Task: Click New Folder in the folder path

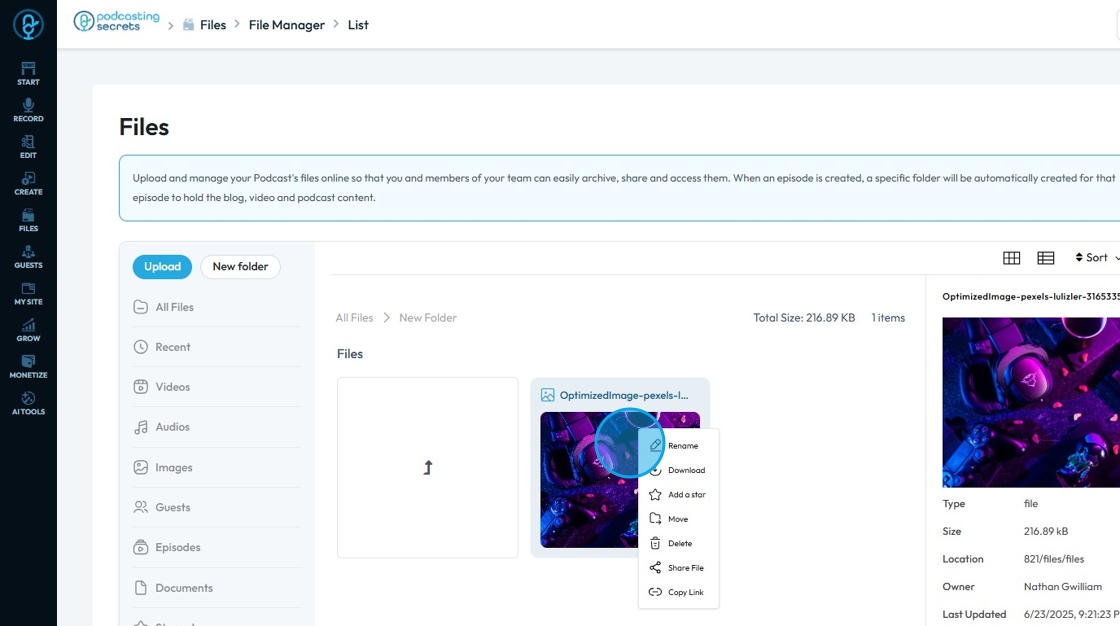Action: pos(428,318)
